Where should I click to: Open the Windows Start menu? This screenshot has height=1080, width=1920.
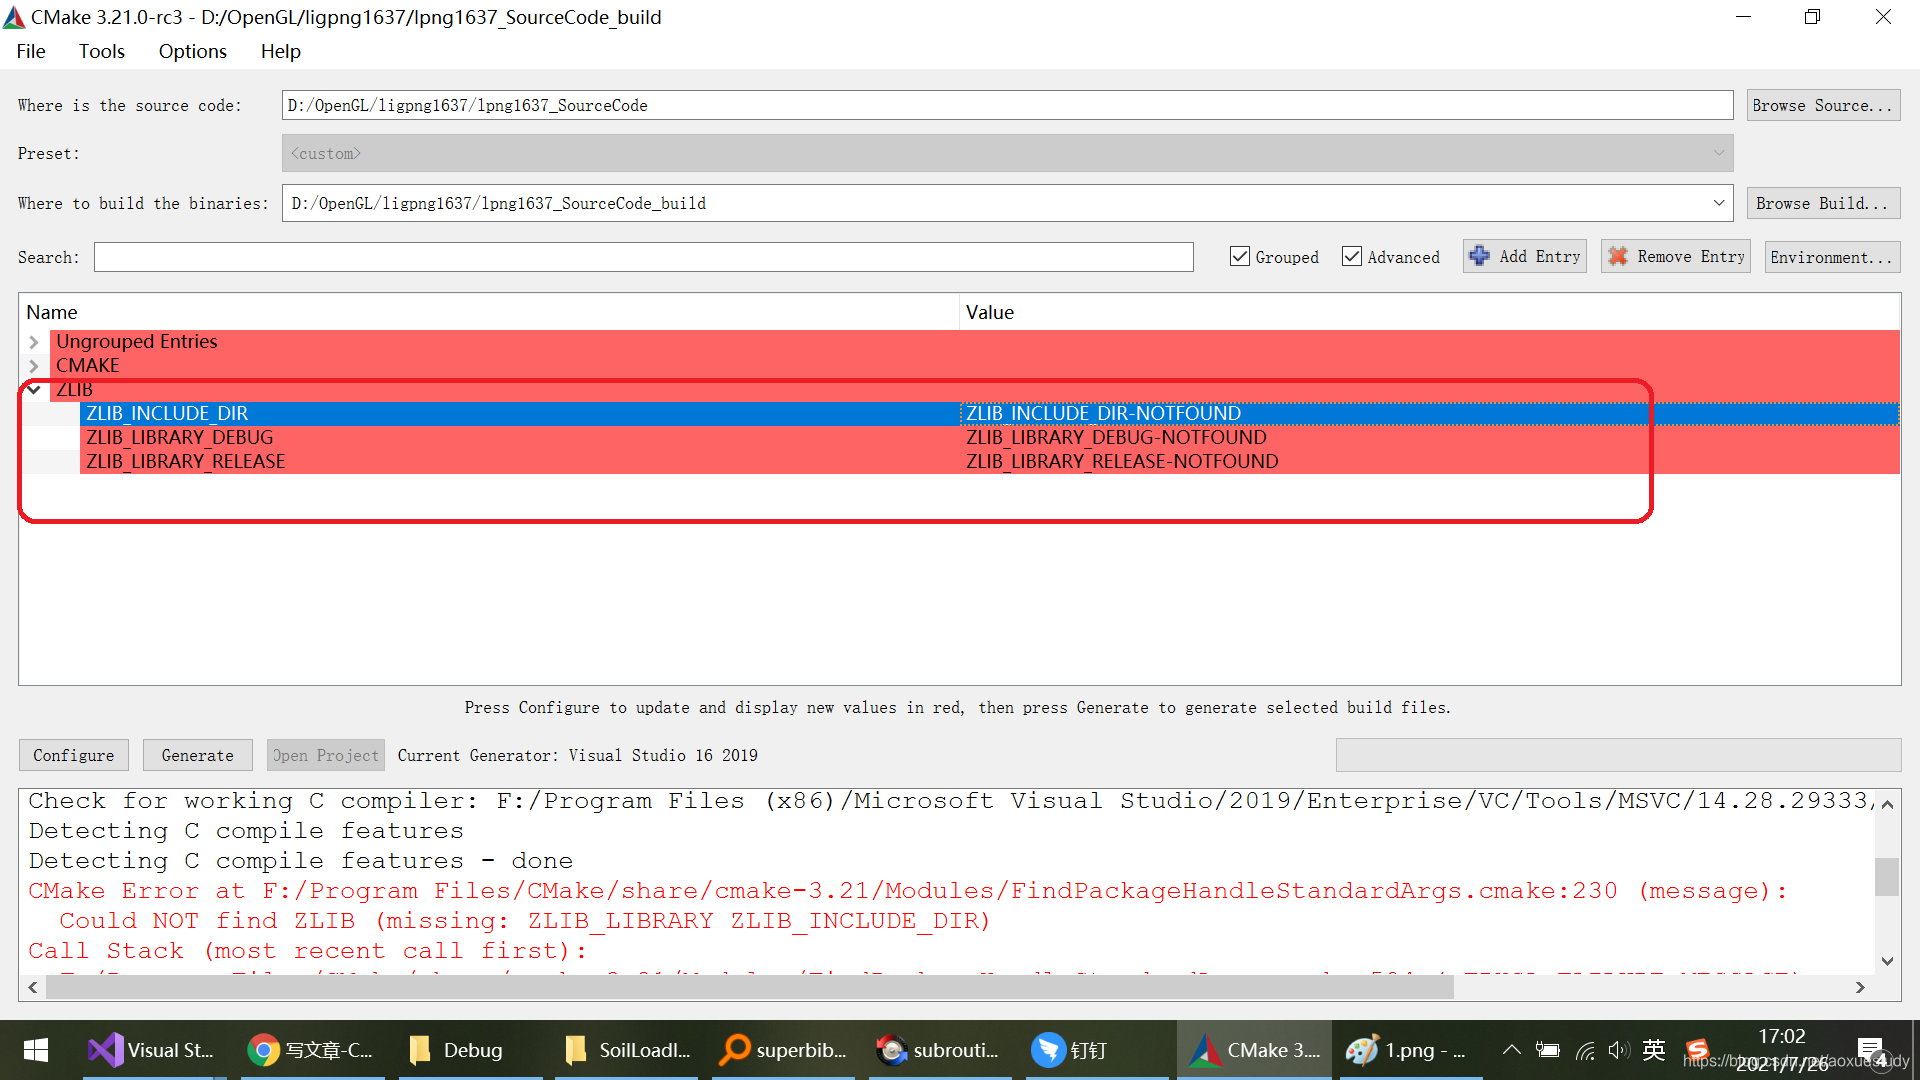(36, 1050)
